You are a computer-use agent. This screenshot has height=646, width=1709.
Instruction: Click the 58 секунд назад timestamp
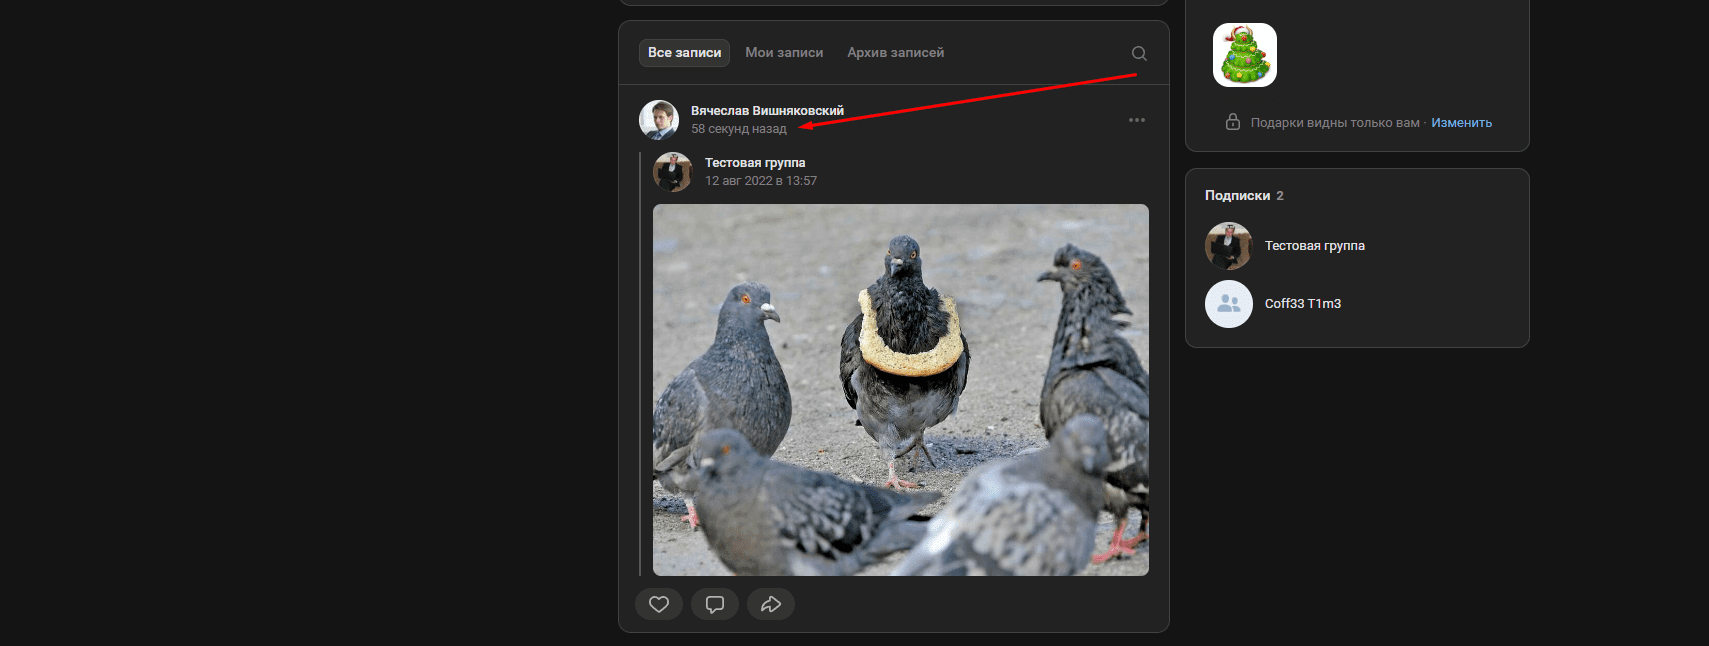coord(739,129)
